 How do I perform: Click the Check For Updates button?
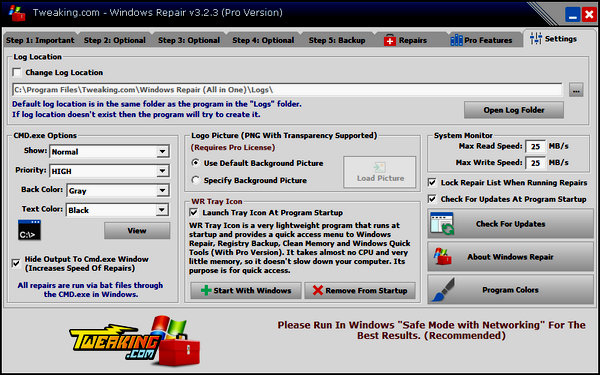510,224
